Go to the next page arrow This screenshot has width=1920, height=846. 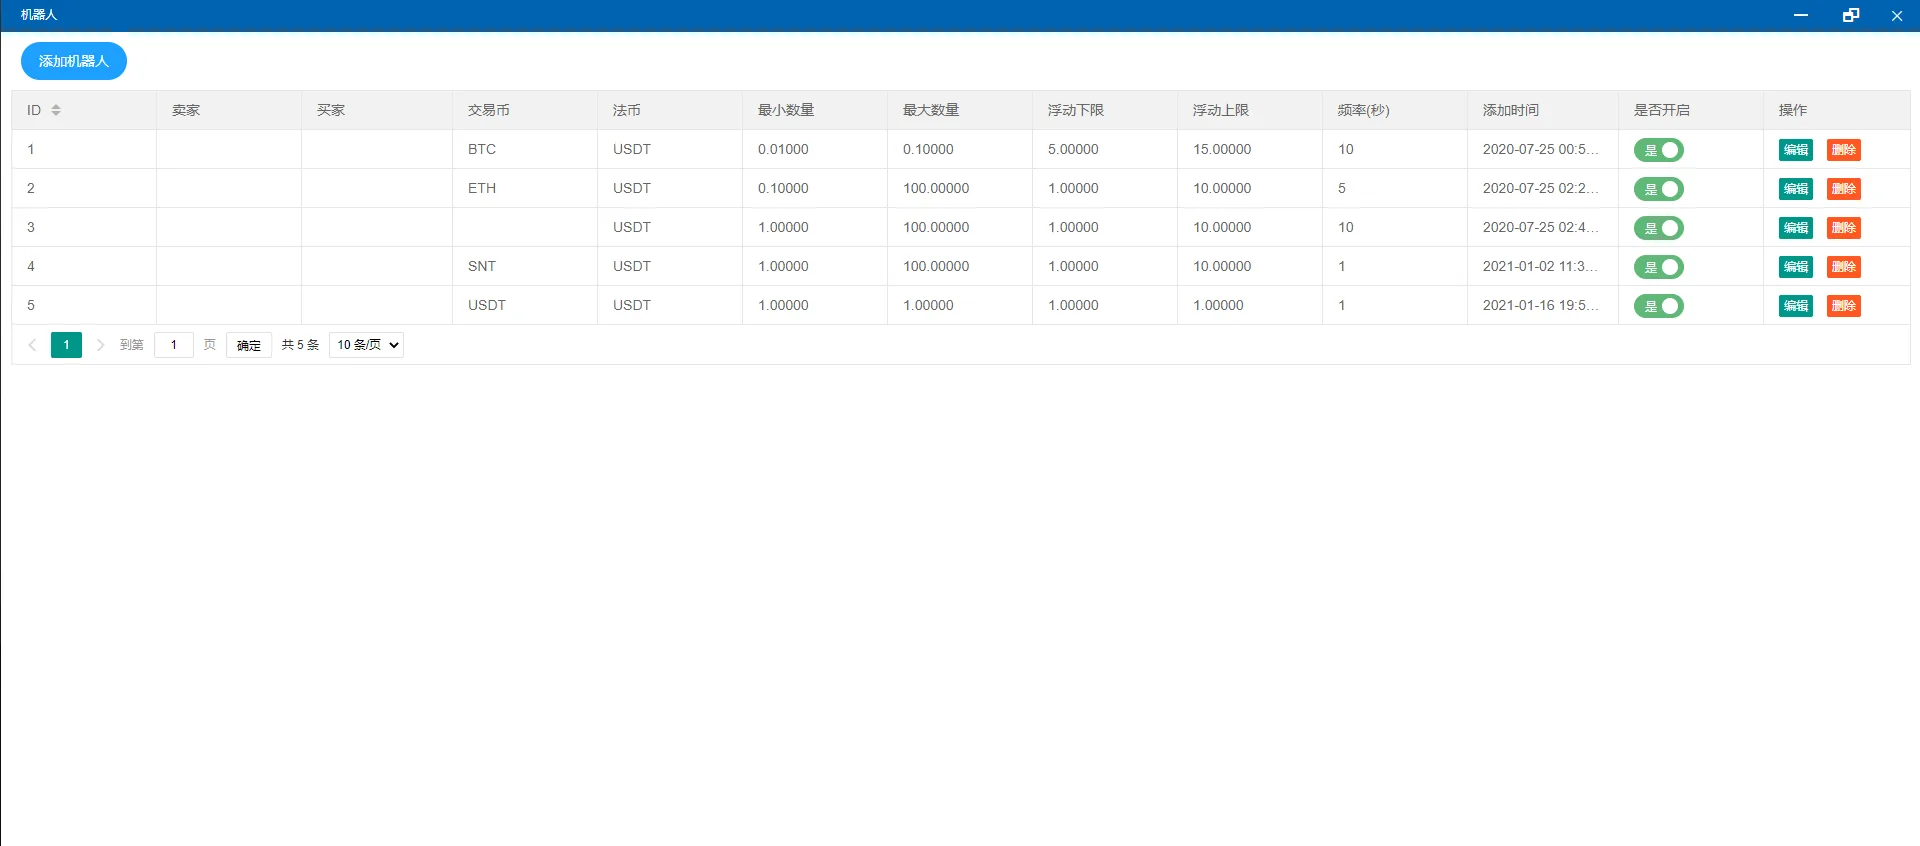coord(100,345)
